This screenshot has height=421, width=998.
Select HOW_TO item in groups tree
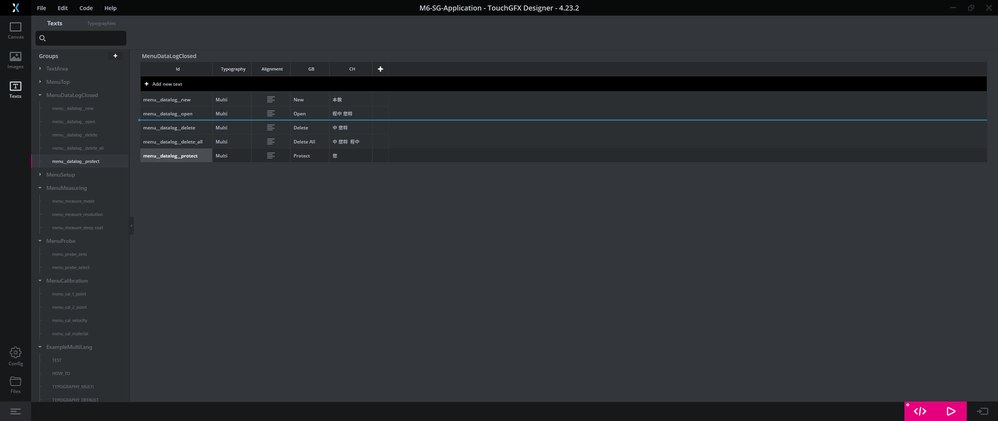pos(61,373)
